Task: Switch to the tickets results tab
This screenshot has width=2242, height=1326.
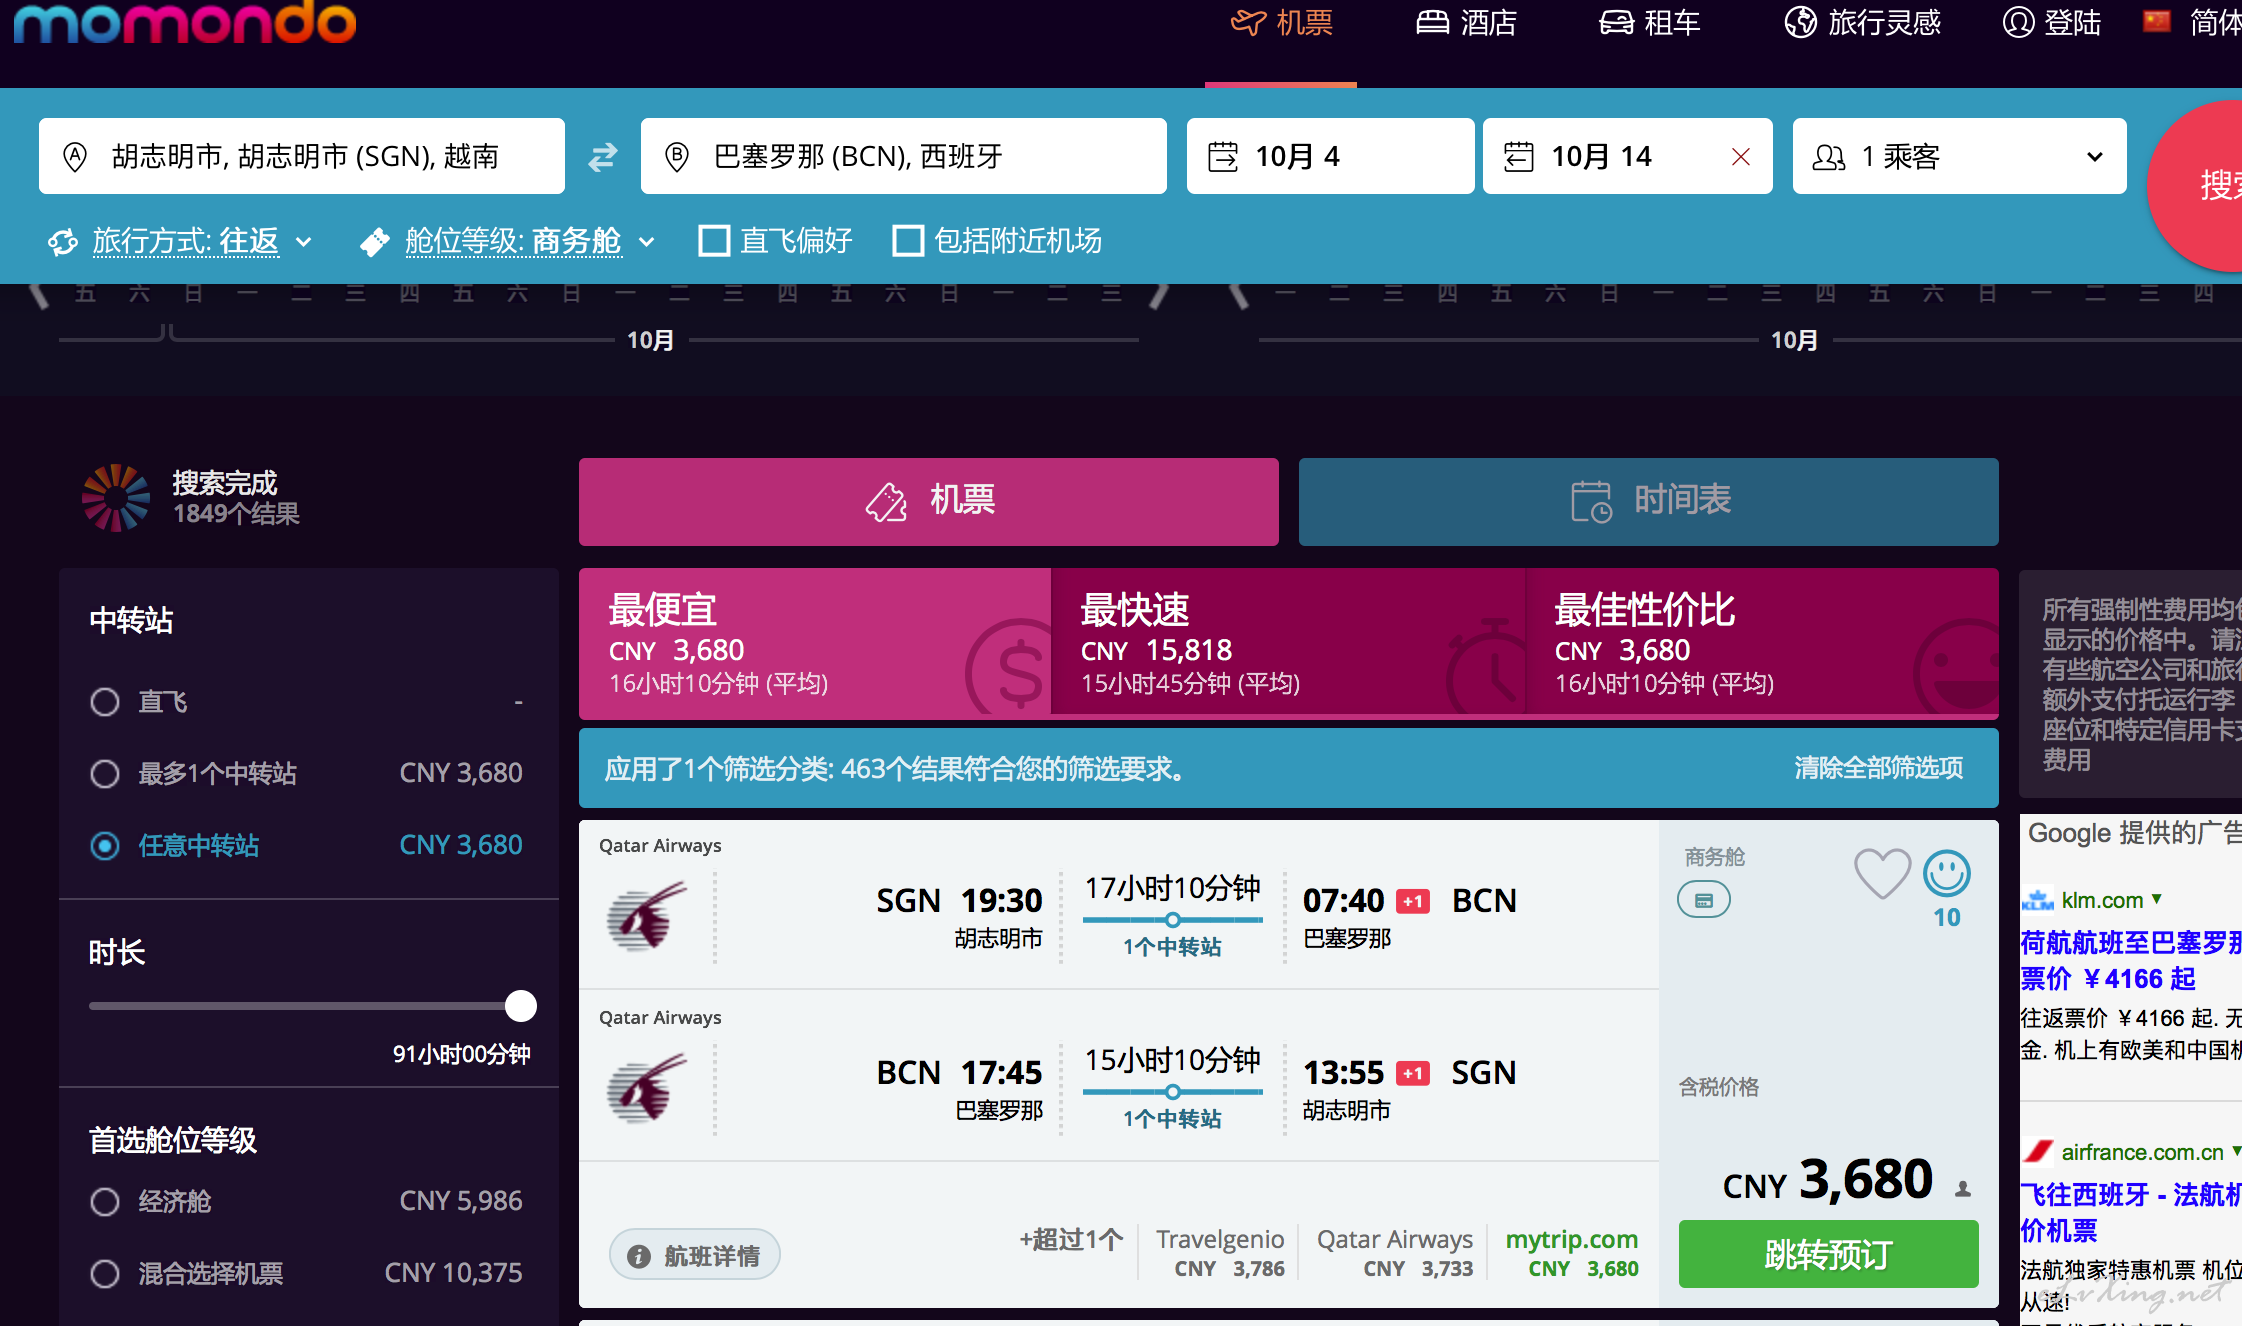Action: [x=929, y=502]
